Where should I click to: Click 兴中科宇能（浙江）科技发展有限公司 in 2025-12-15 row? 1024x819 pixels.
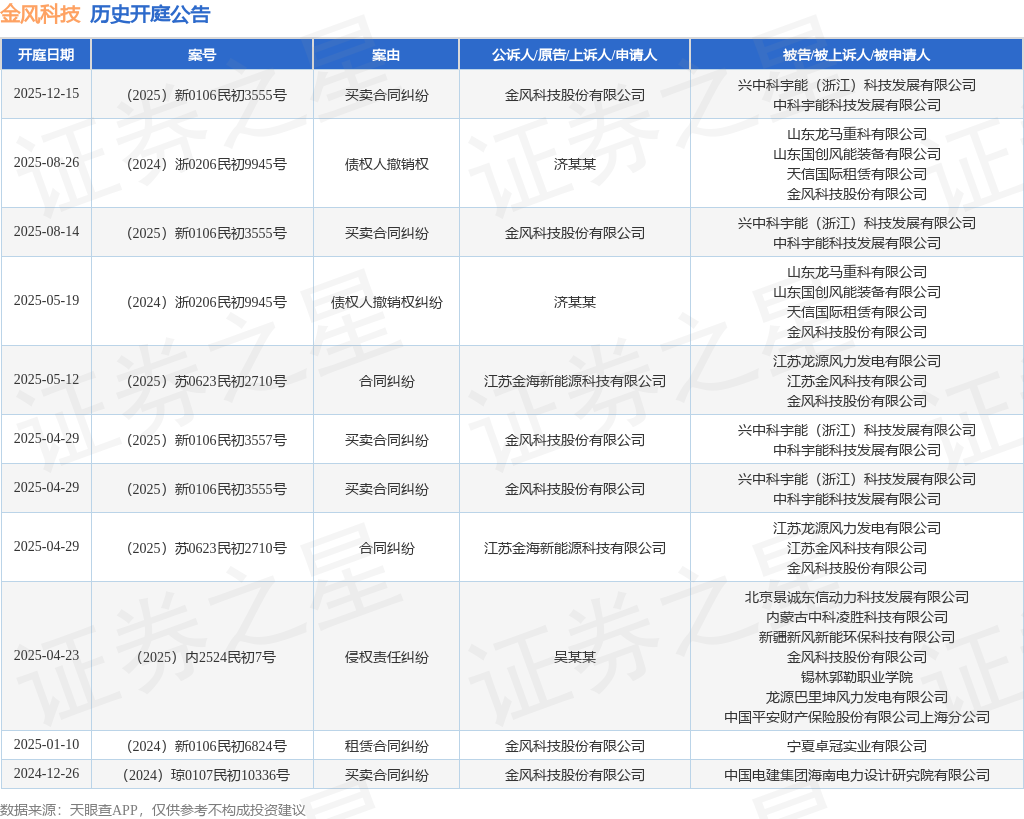[857, 86]
